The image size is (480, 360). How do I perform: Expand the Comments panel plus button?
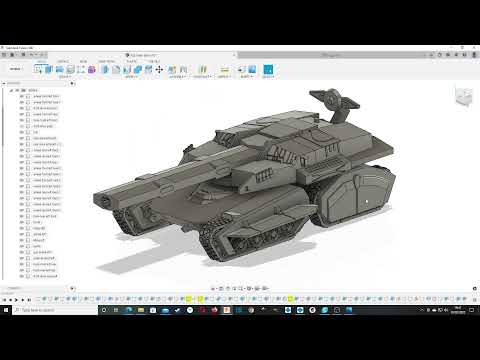click(x=72, y=288)
